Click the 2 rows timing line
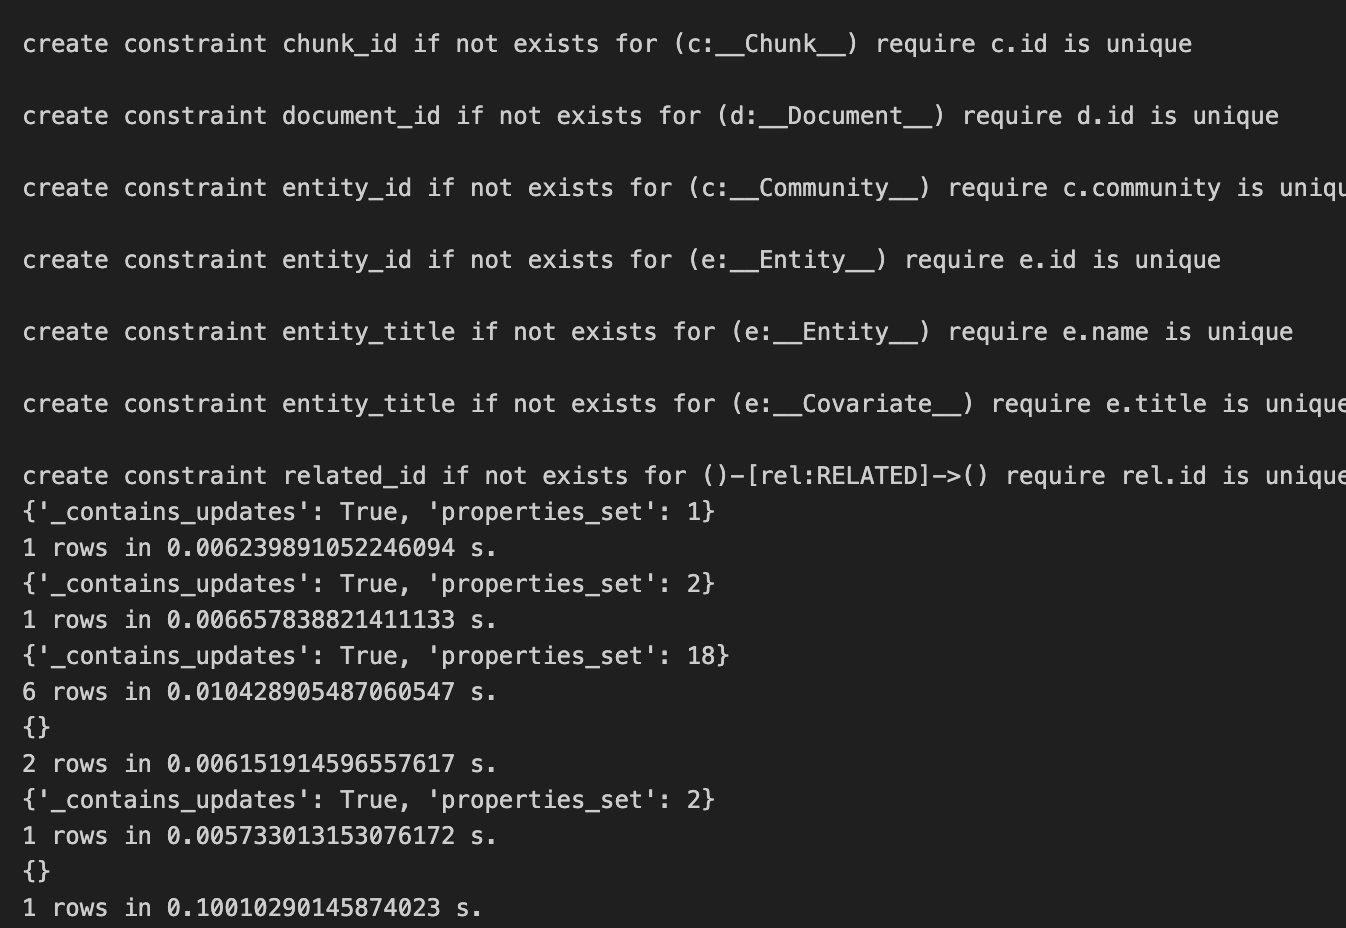The width and height of the screenshot is (1346, 928). click(259, 764)
